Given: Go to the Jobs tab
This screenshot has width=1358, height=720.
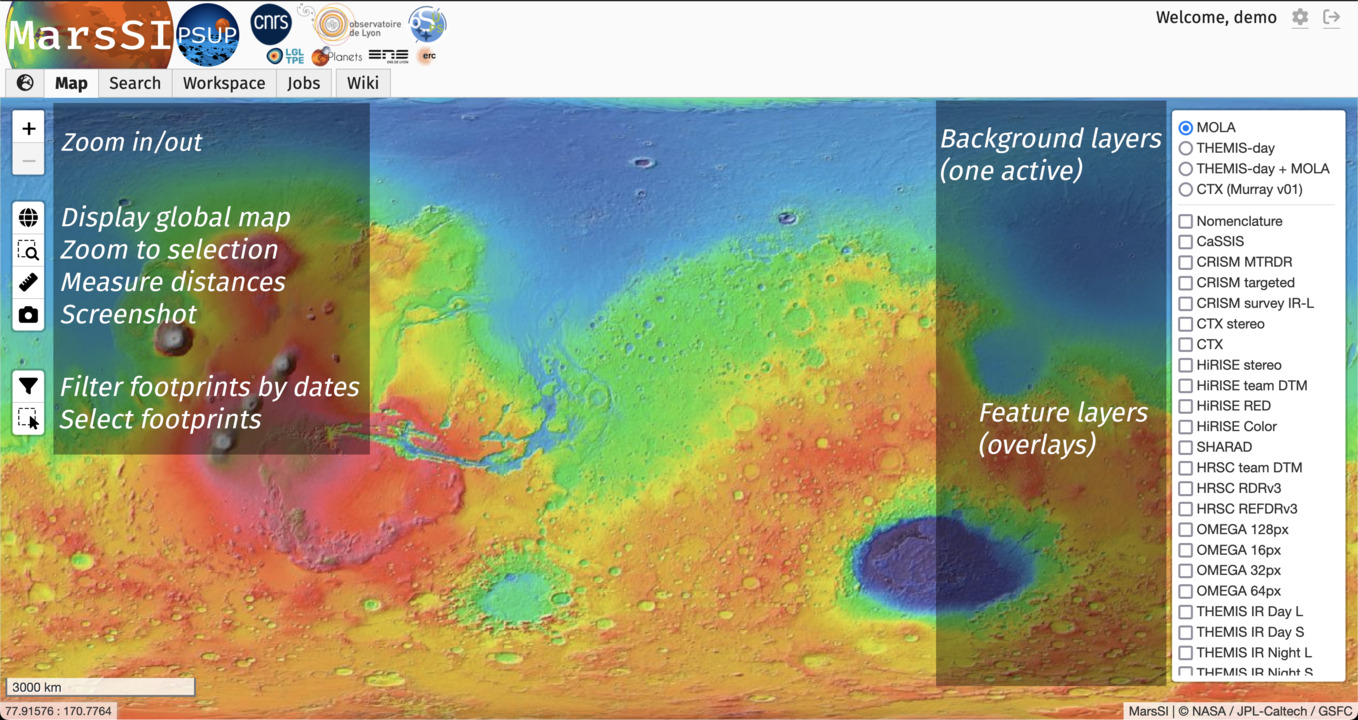Looking at the screenshot, I should point(304,83).
